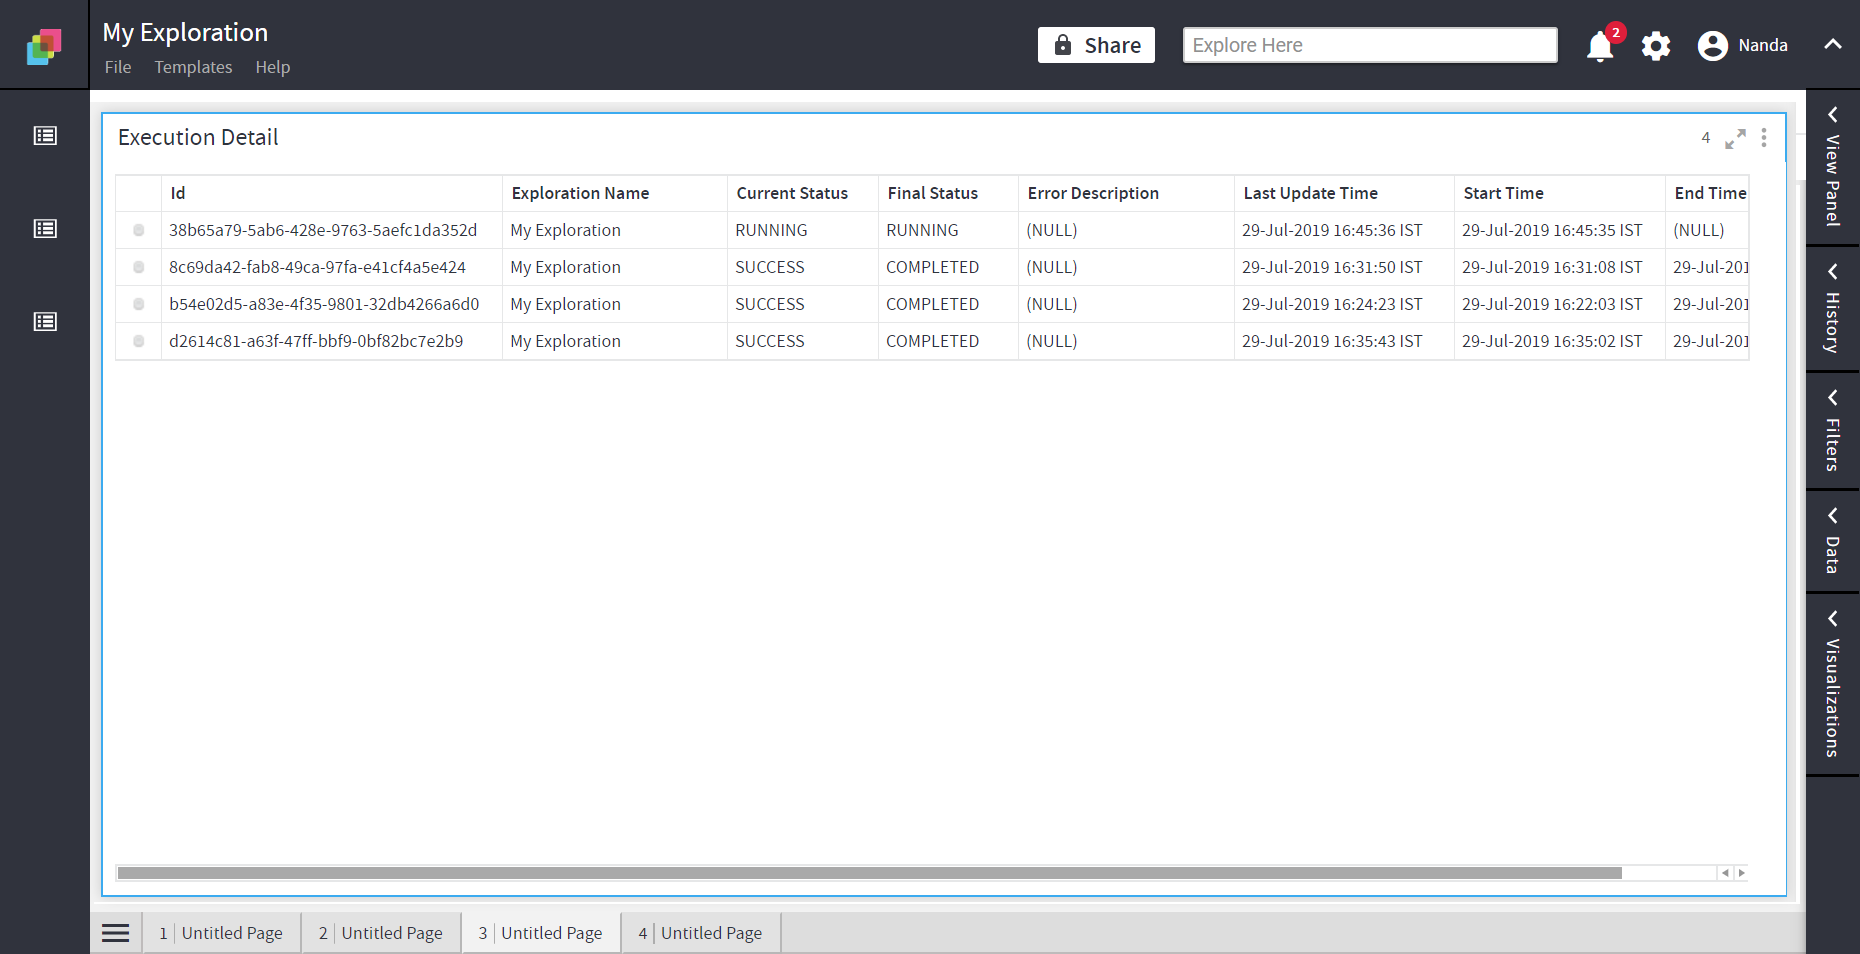Open the second list icon in left sidebar
Image resolution: width=1860 pixels, height=954 pixels.
pyautogui.click(x=45, y=229)
